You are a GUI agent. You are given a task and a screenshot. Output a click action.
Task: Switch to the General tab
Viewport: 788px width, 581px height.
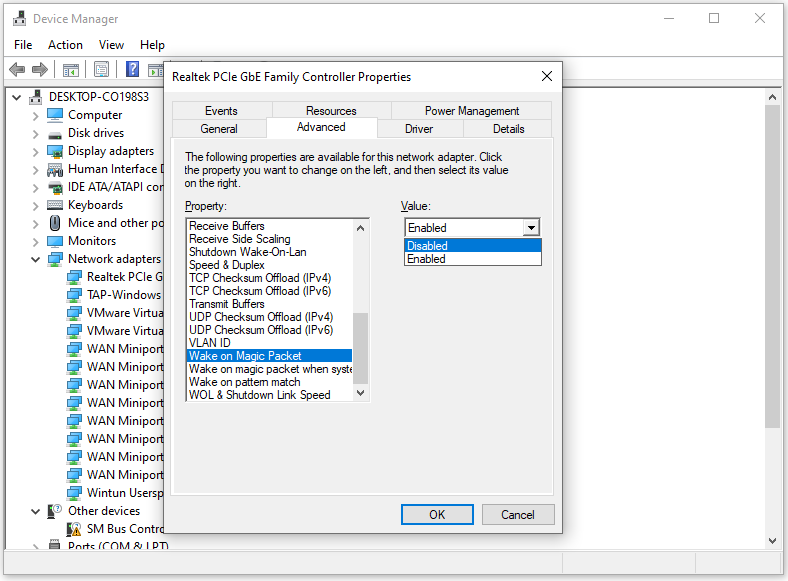click(x=219, y=129)
